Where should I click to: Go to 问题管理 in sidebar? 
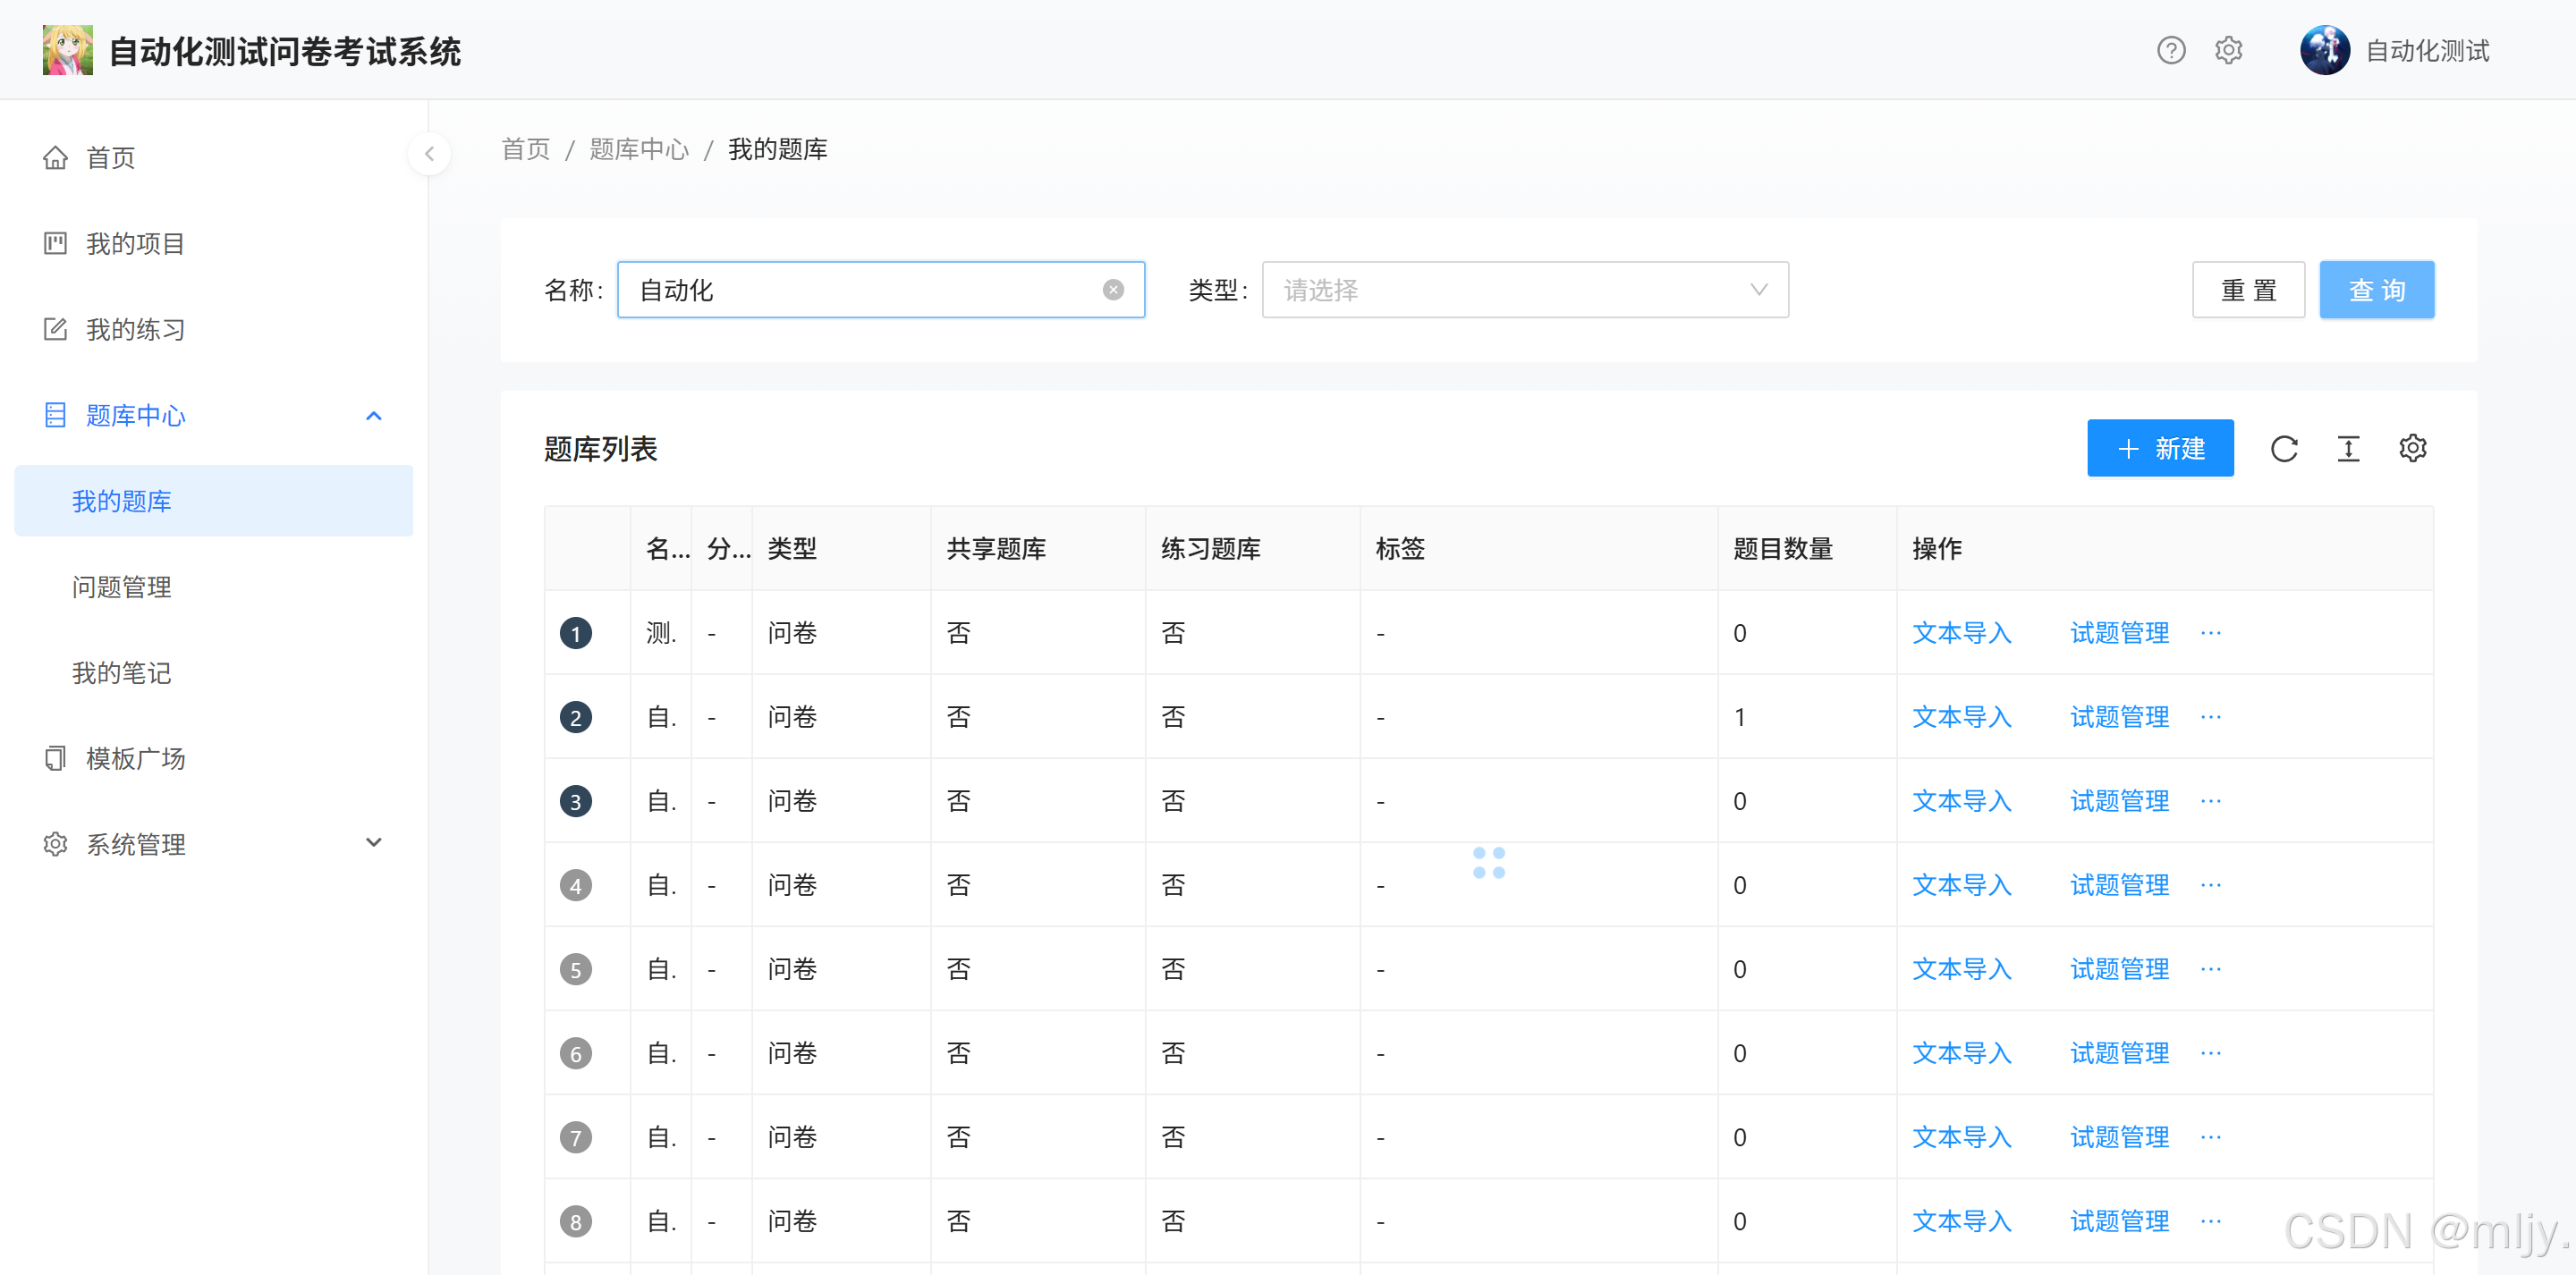point(121,587)
